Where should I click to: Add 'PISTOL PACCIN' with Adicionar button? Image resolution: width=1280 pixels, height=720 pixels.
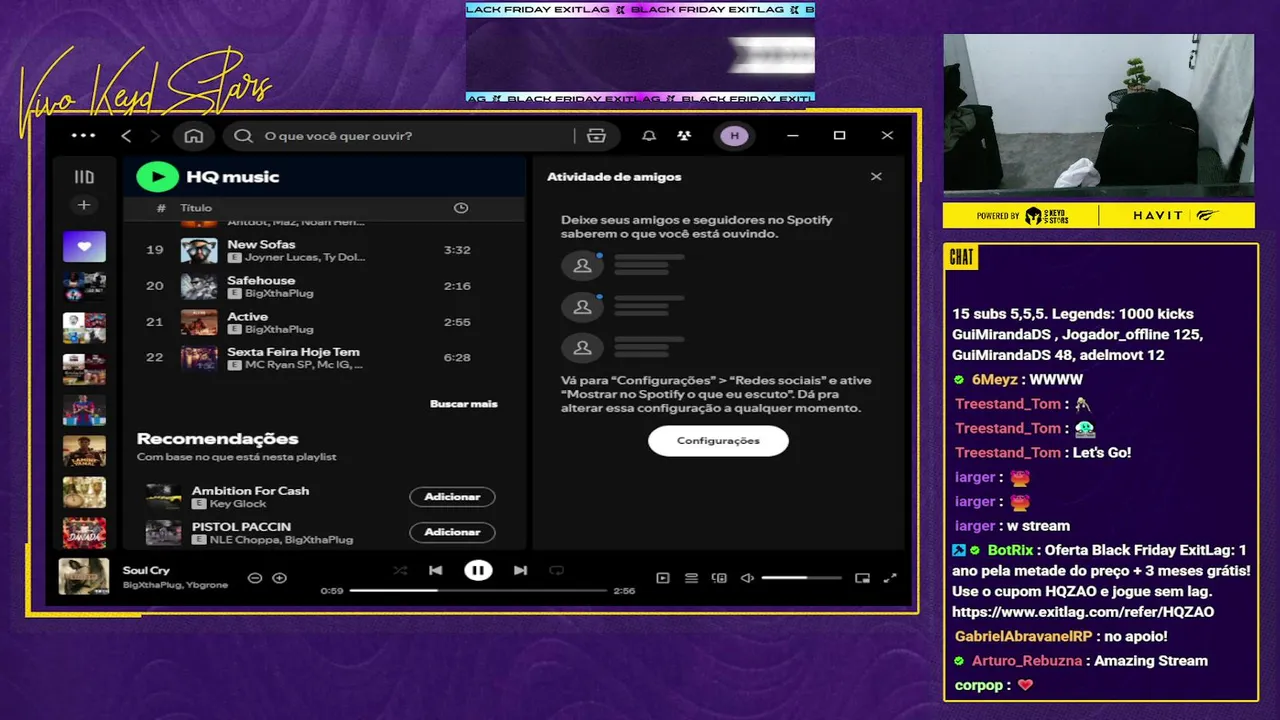tap(452, 532)
